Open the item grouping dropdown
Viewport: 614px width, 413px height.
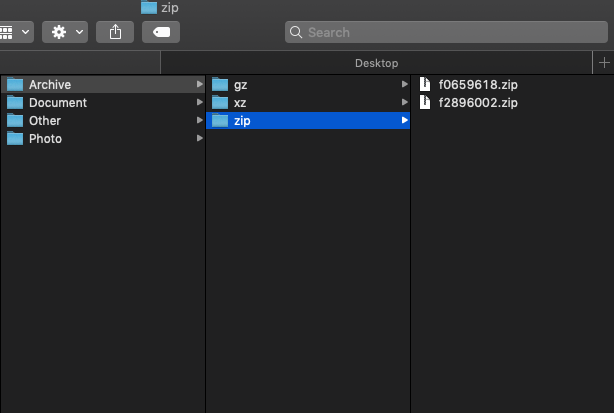16,32
